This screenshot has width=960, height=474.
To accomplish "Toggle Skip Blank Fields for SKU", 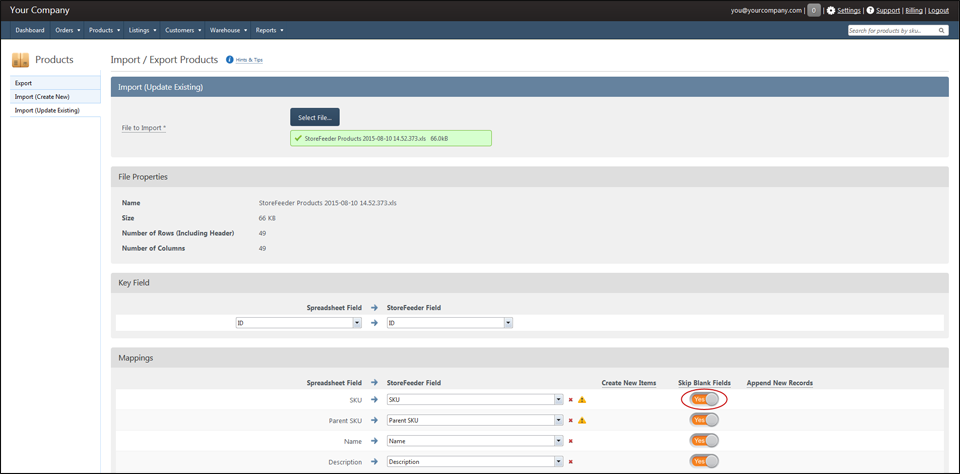I will (x=704, y=399).
